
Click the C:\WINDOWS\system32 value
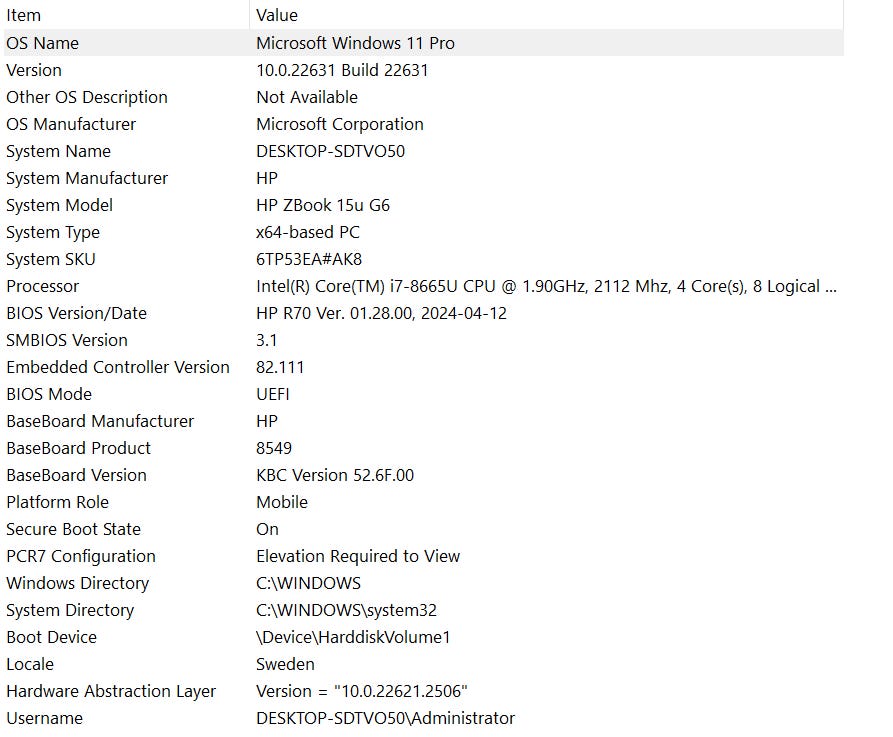click(x=346, y=610)
